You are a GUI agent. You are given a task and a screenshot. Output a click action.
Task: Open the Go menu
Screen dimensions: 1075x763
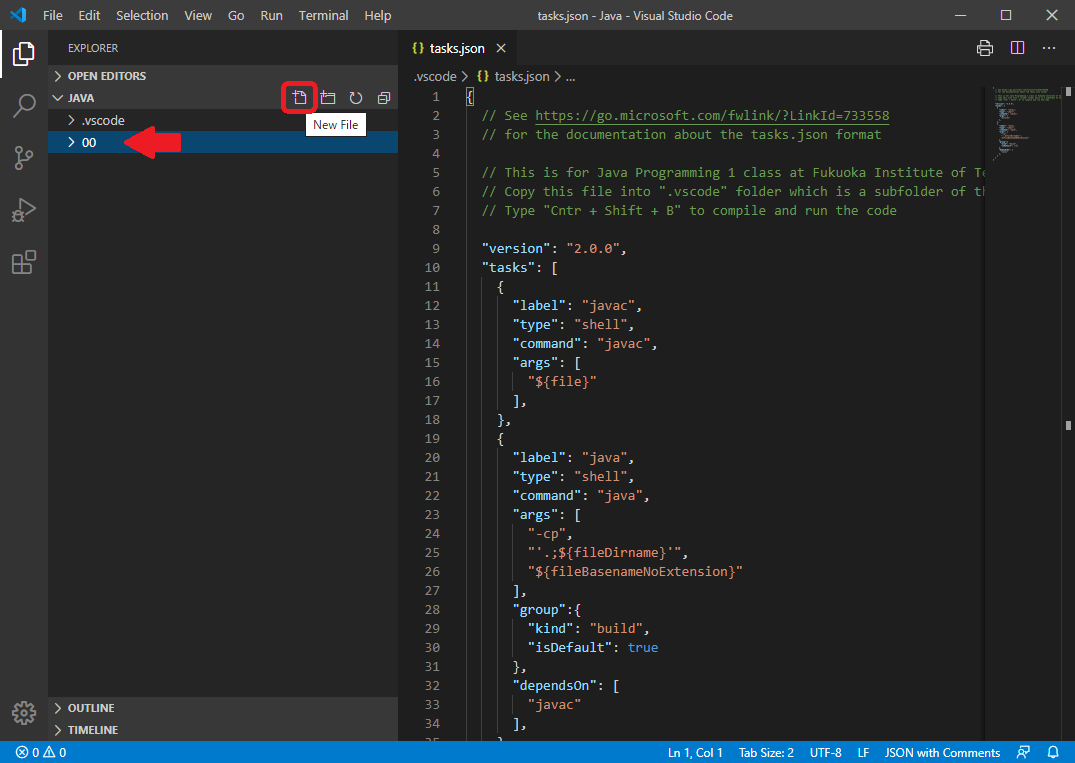[x=236, y=15]
